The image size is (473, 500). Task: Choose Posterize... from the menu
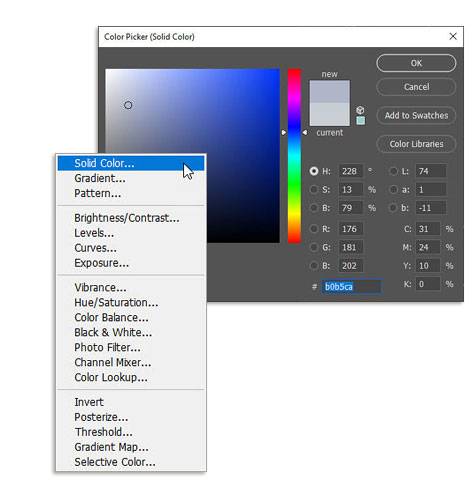131,417
